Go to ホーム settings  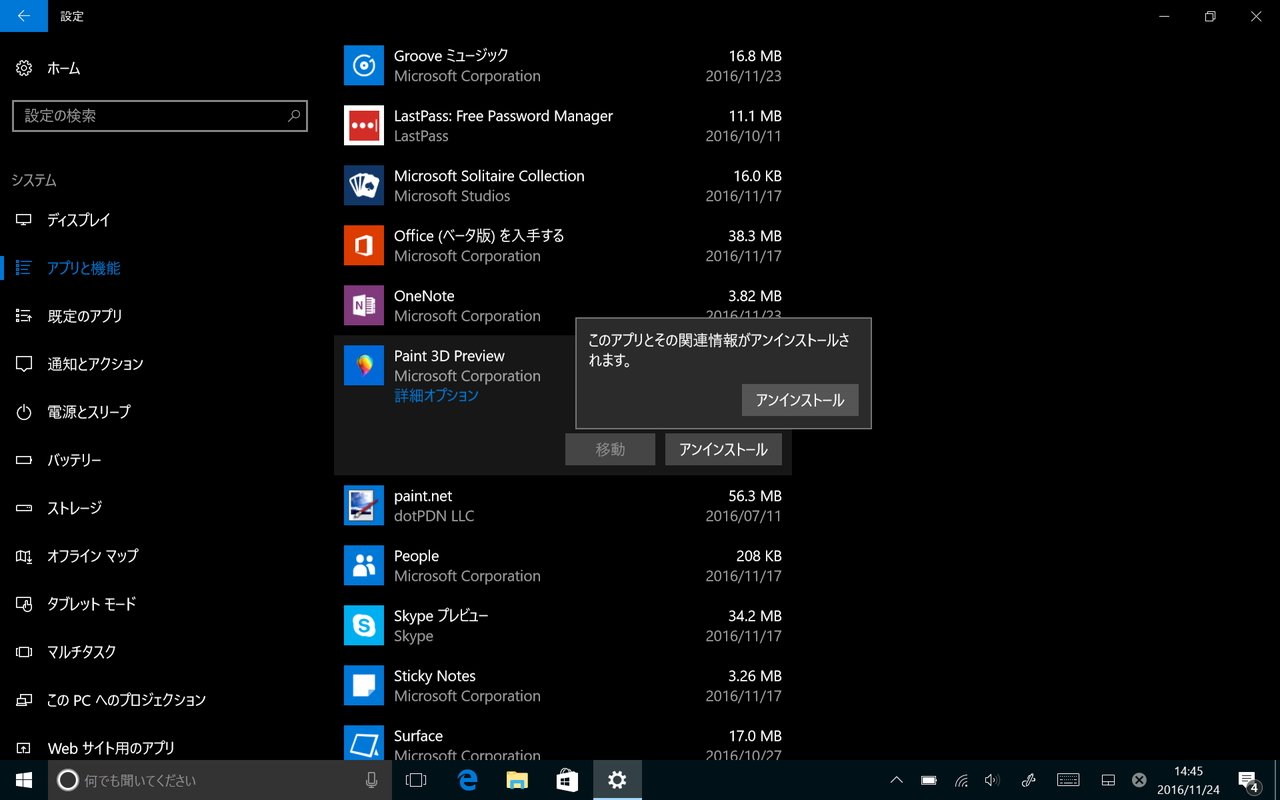[64, 68]
